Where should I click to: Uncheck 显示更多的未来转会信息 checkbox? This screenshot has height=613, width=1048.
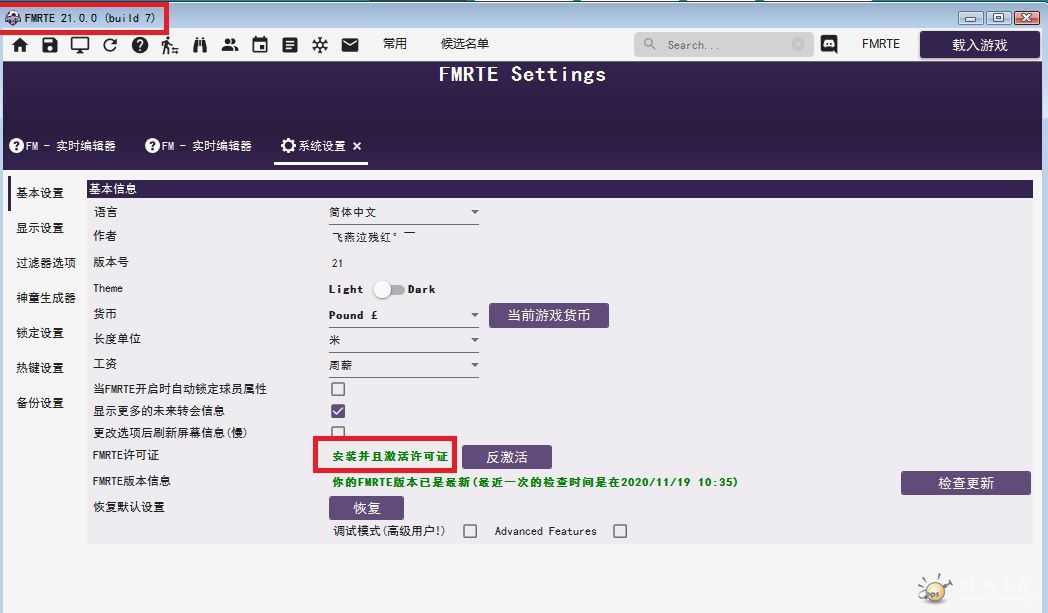click(x=338, y=411)
